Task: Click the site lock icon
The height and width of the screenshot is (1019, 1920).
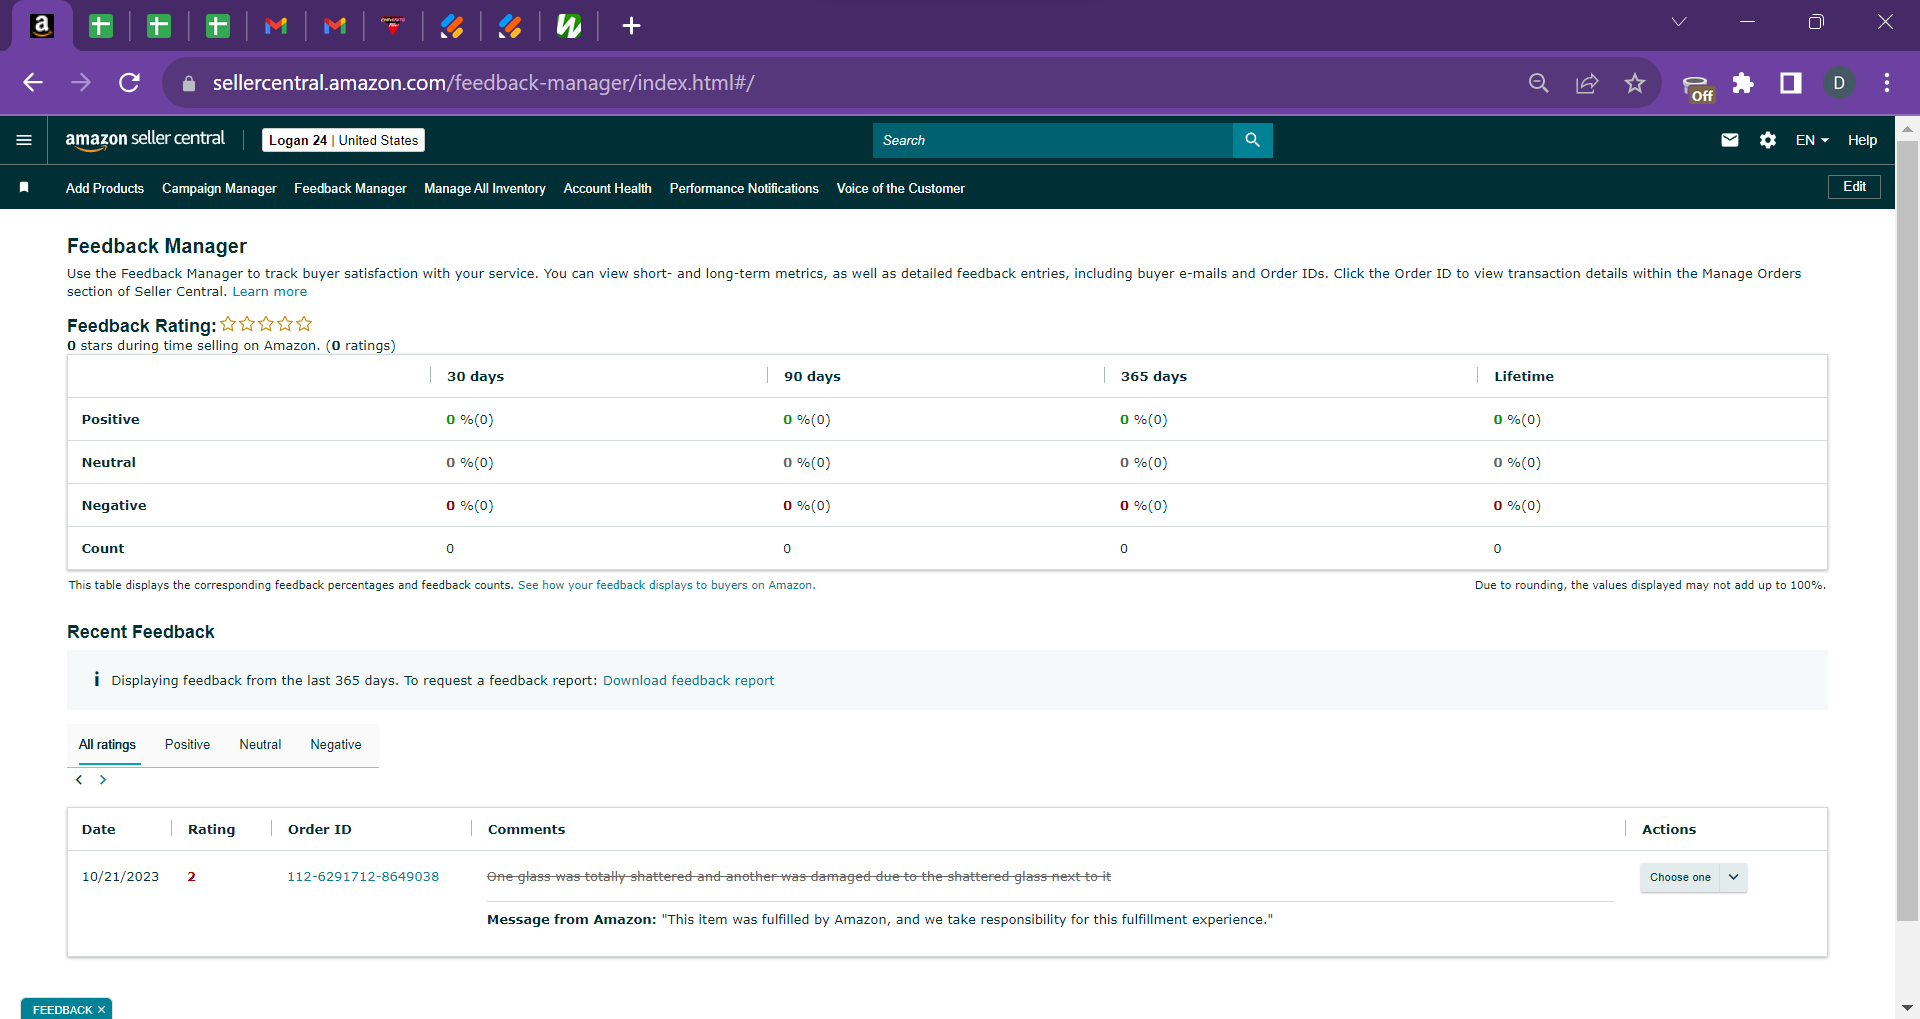Action: pyautogui.click(x=188, y=84)
